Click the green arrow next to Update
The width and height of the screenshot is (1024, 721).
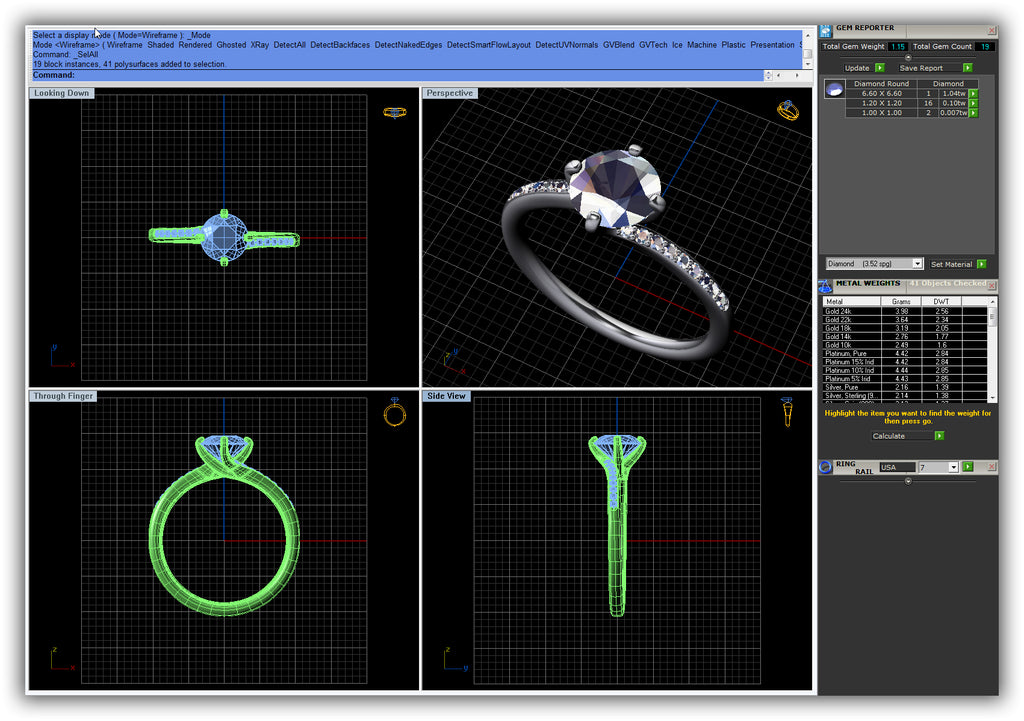(880, 68)
